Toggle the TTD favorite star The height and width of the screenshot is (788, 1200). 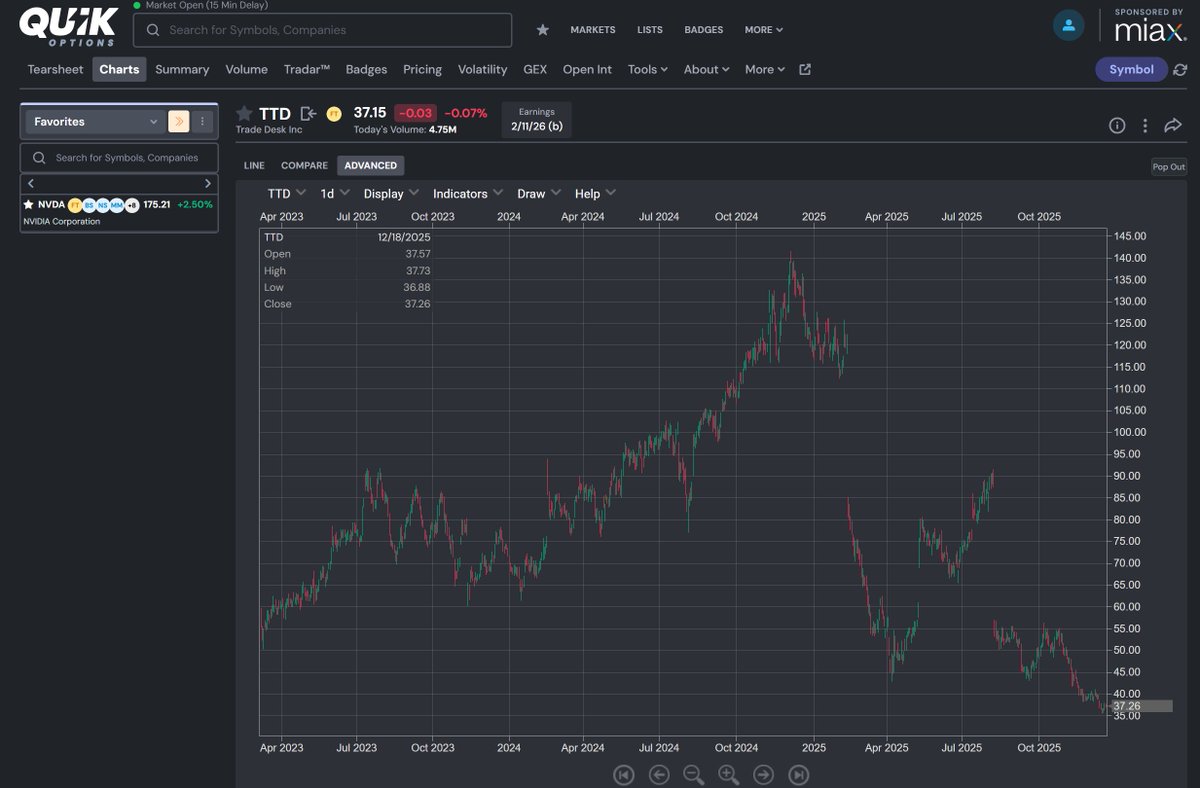coord(244,113)
